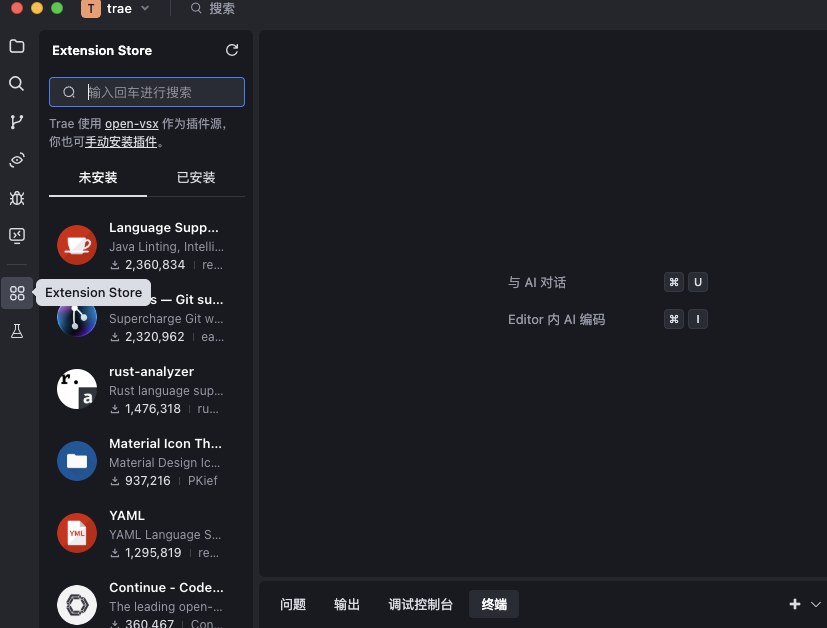This screenshot has height=628, width=827.
Task: Switch to the 未安装 tab
Action: pos(98,178)
